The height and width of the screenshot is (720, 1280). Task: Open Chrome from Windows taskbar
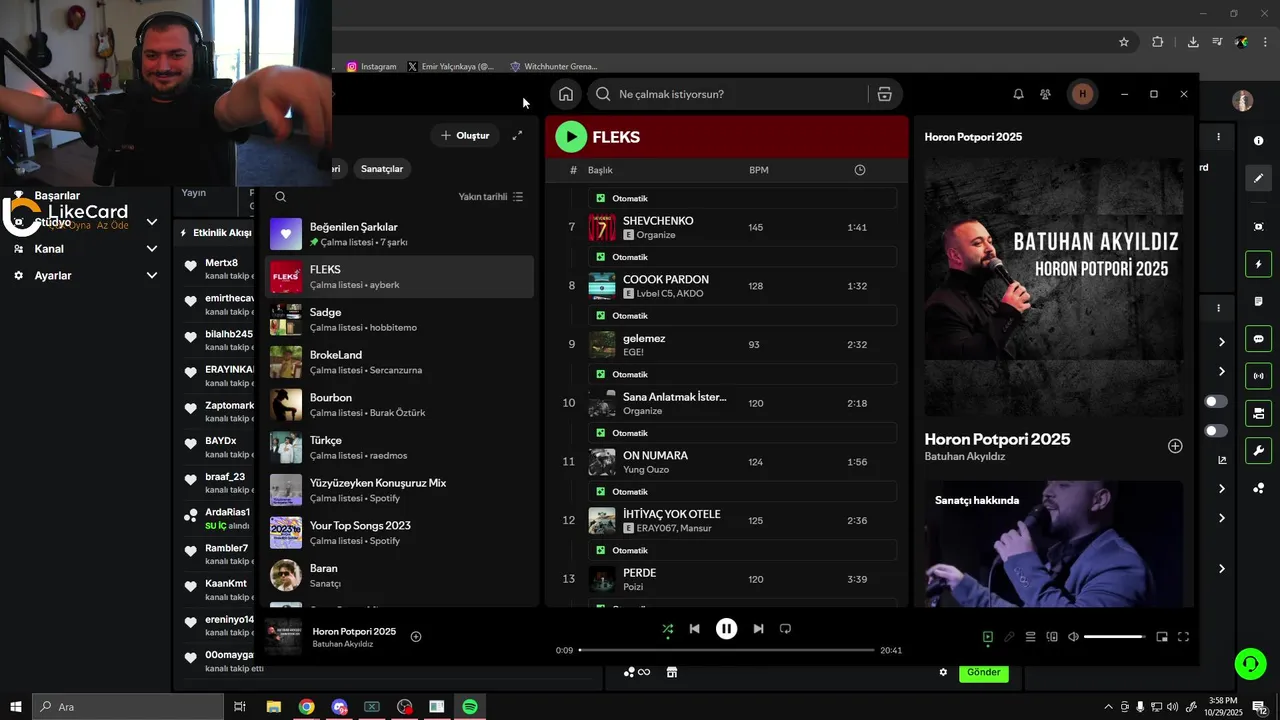[x=306, y=707]
